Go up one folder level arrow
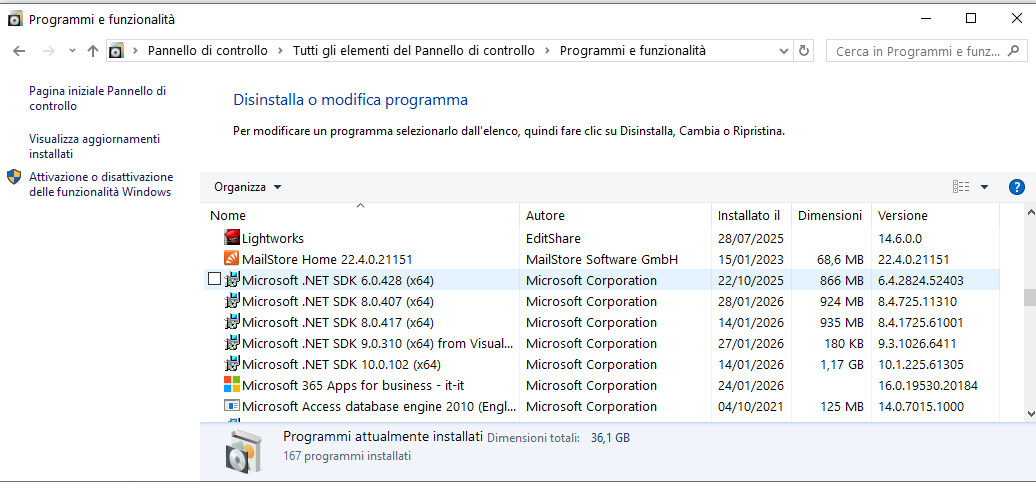 coord(93,51)
